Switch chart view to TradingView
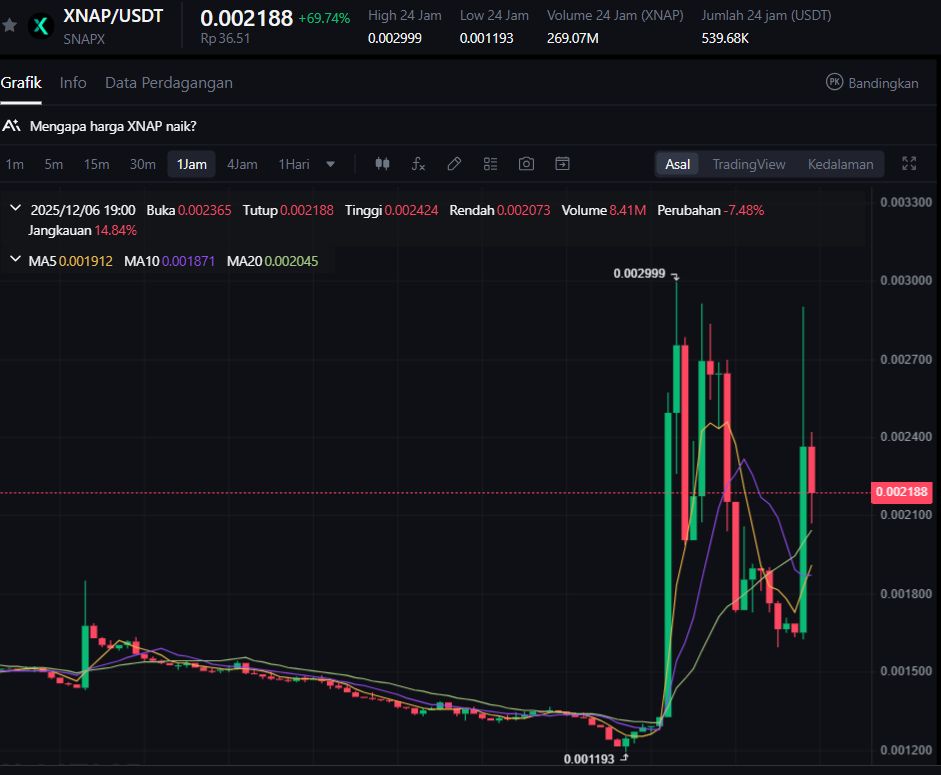 click(x=748, y=164)
